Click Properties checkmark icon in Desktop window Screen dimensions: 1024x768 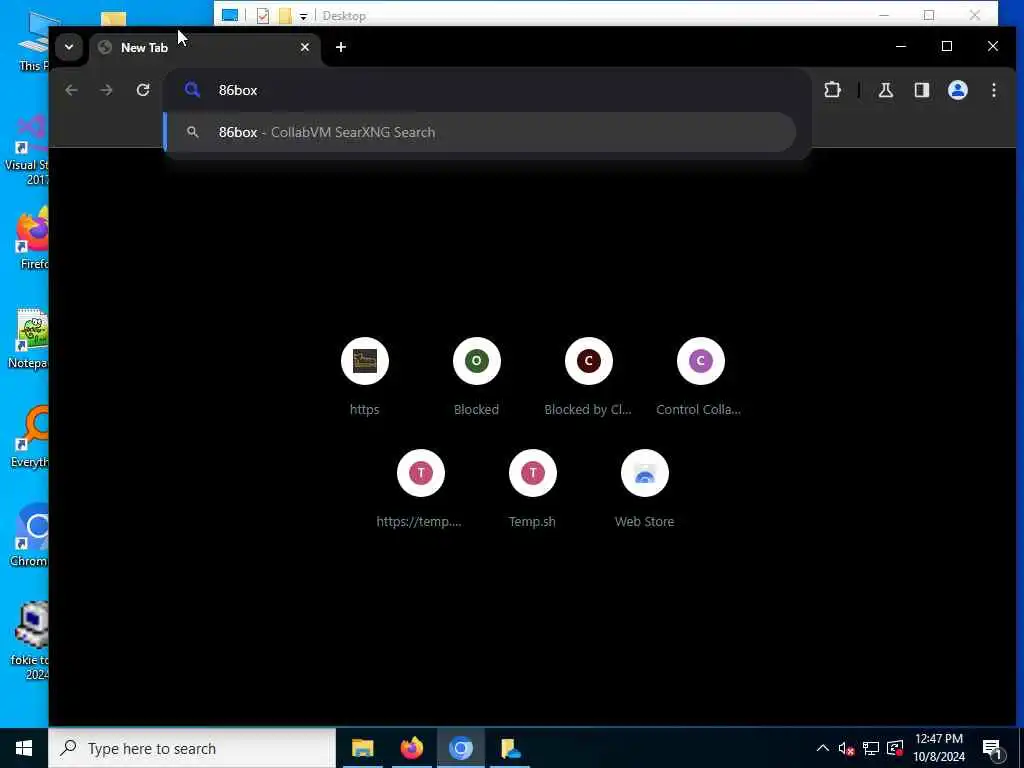pos(263,16)
